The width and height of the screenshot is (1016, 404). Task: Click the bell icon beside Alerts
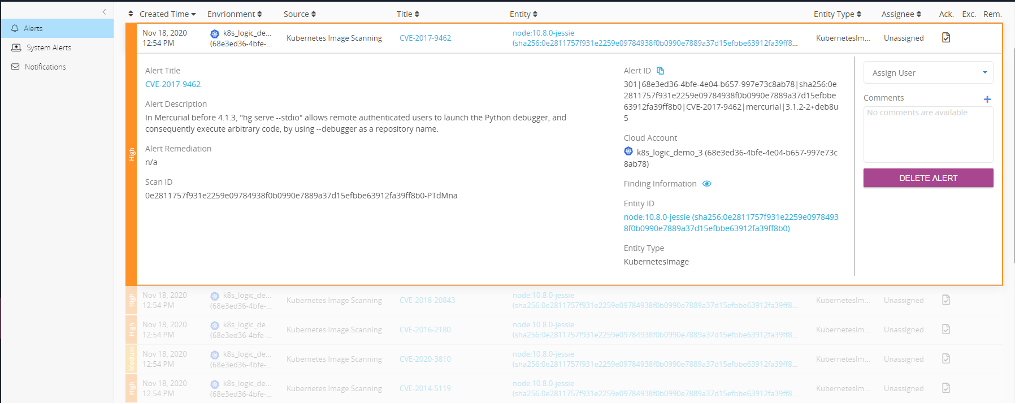tap(15, 29)
